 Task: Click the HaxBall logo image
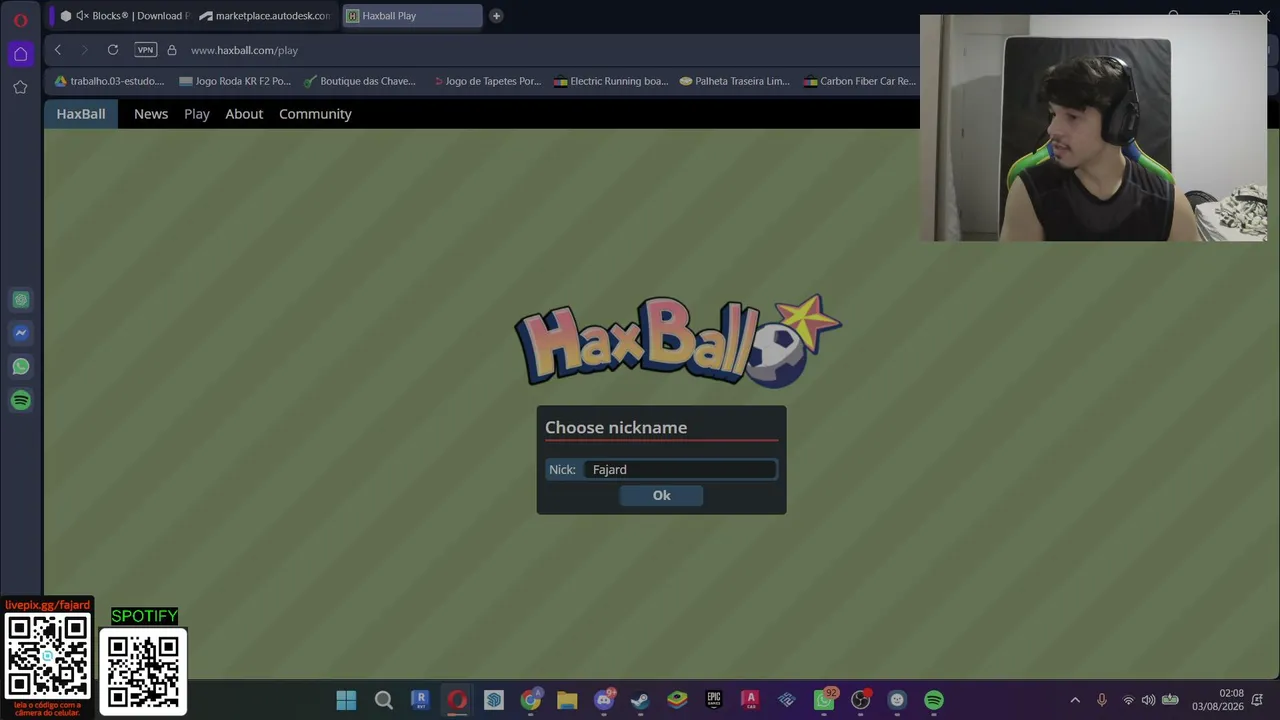(678, 341)
